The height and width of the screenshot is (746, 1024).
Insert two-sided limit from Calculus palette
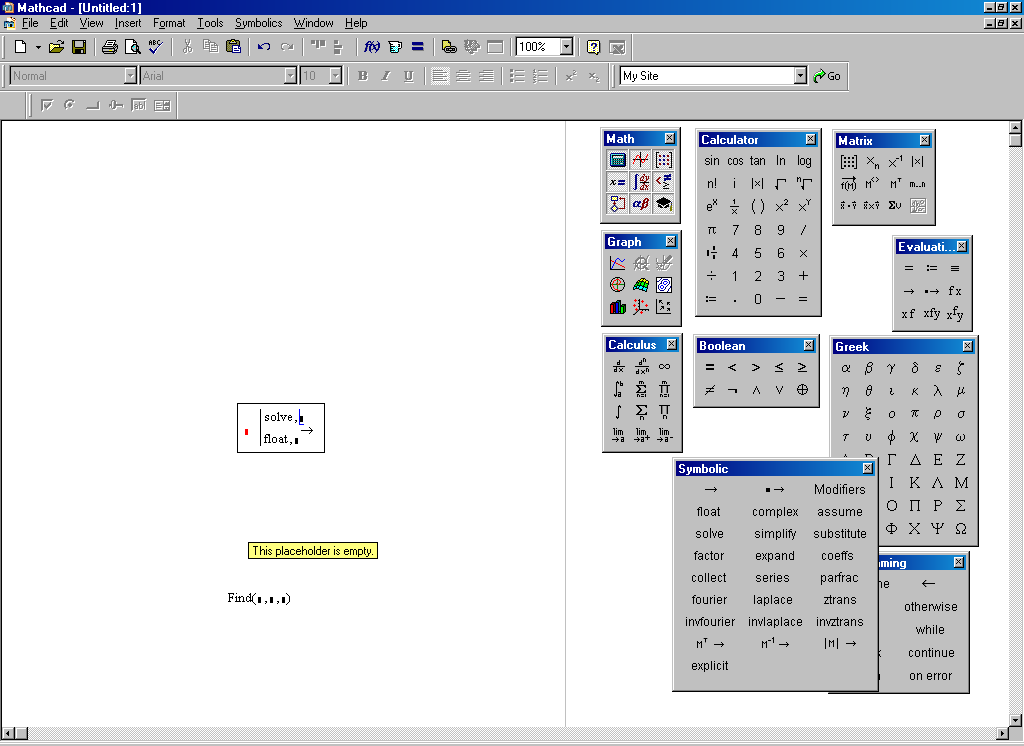click(x=618, y=434)
